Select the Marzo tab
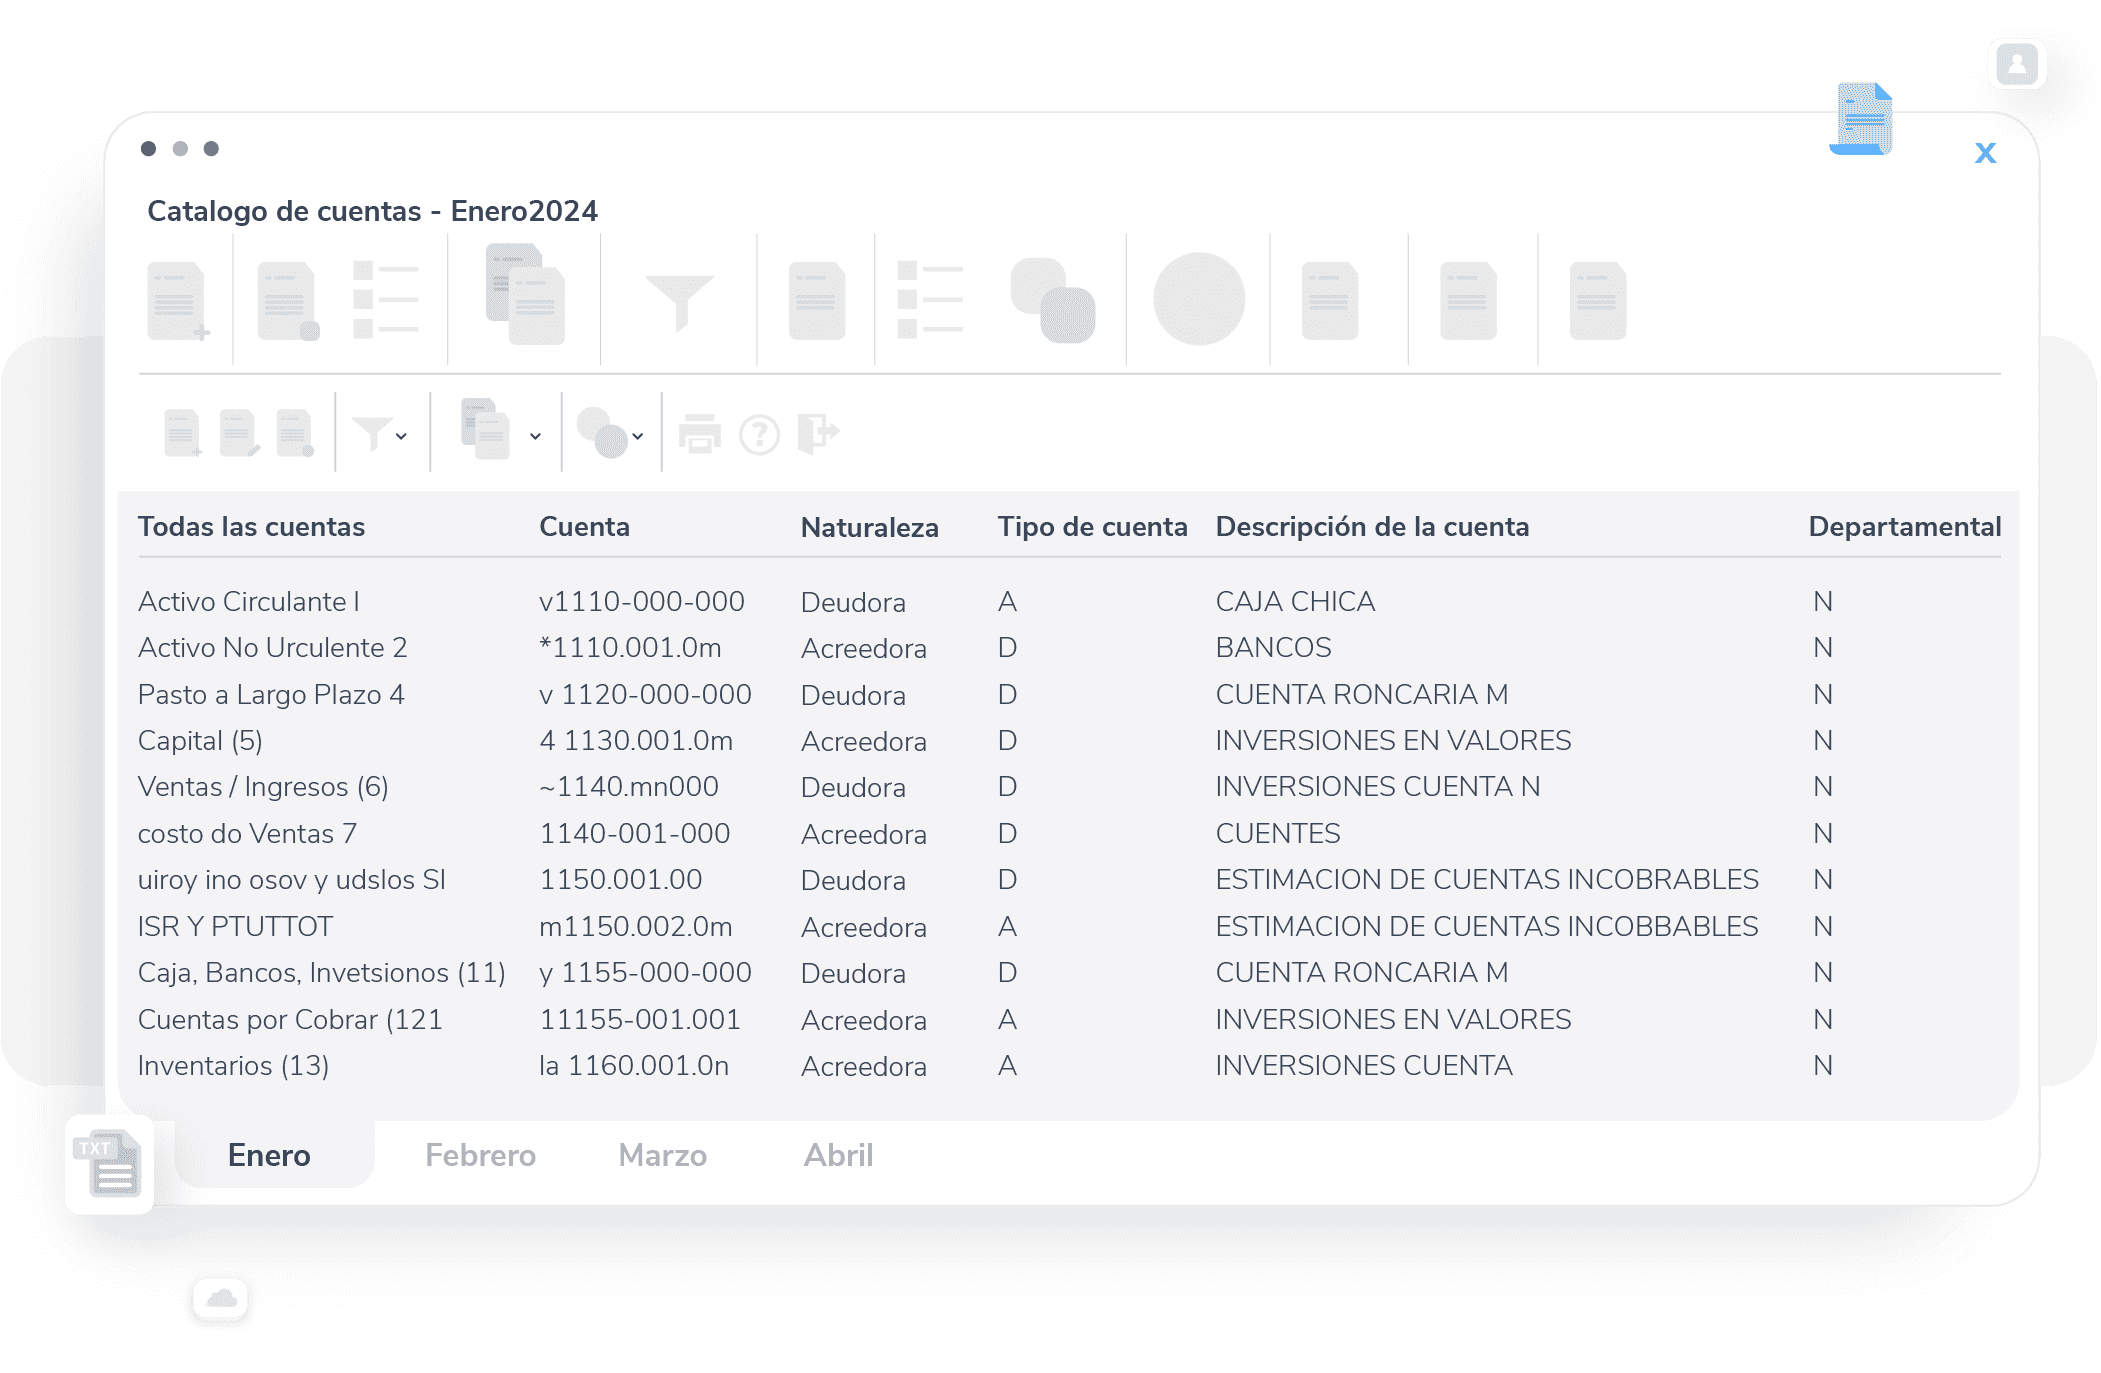The width and height of the screenshot is (2101, 1373). point(662,1155)
